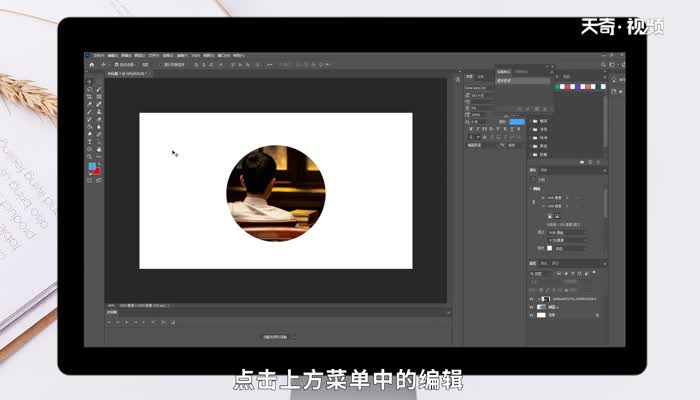Hide the top layer using its eye icon
700x400 pixels.
click(532, 299)
